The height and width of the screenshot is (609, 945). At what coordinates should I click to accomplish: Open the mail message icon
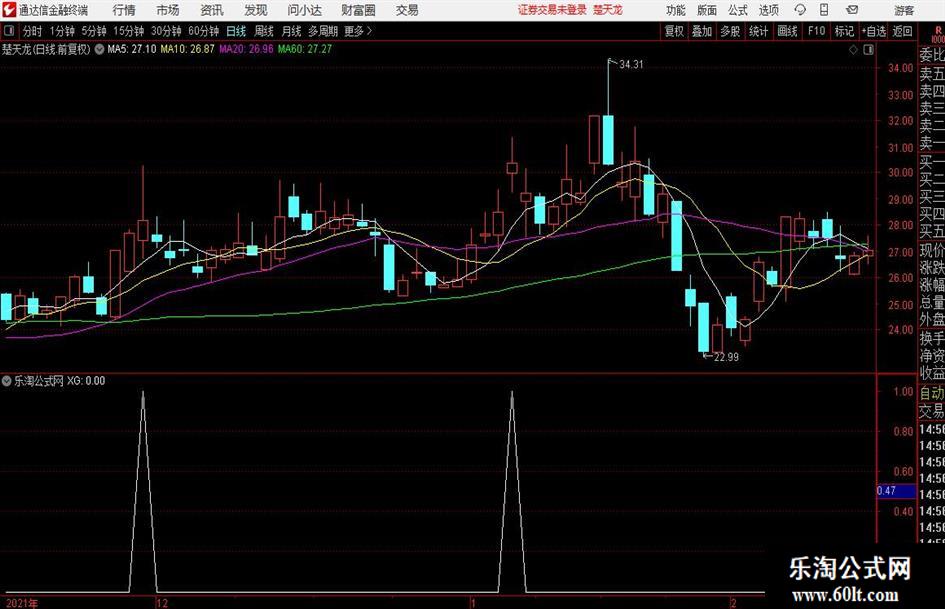852,10
